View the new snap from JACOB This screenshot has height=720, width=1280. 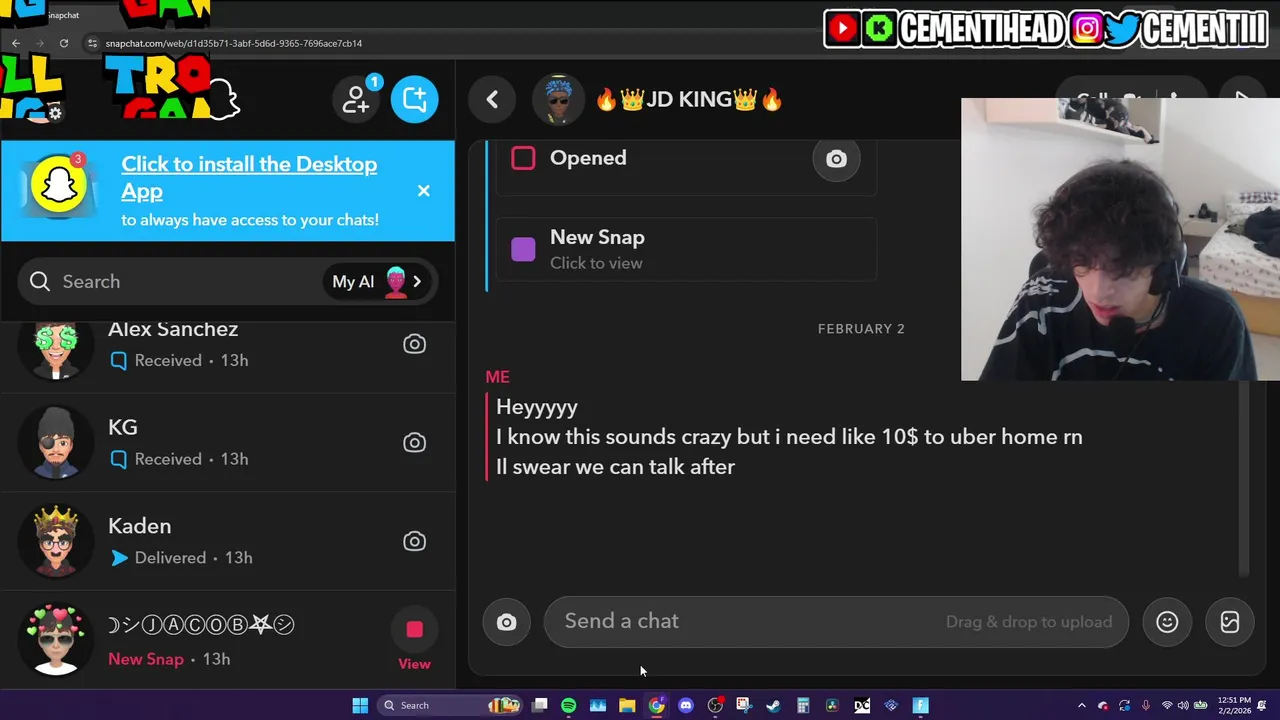[x=414, y=642]
